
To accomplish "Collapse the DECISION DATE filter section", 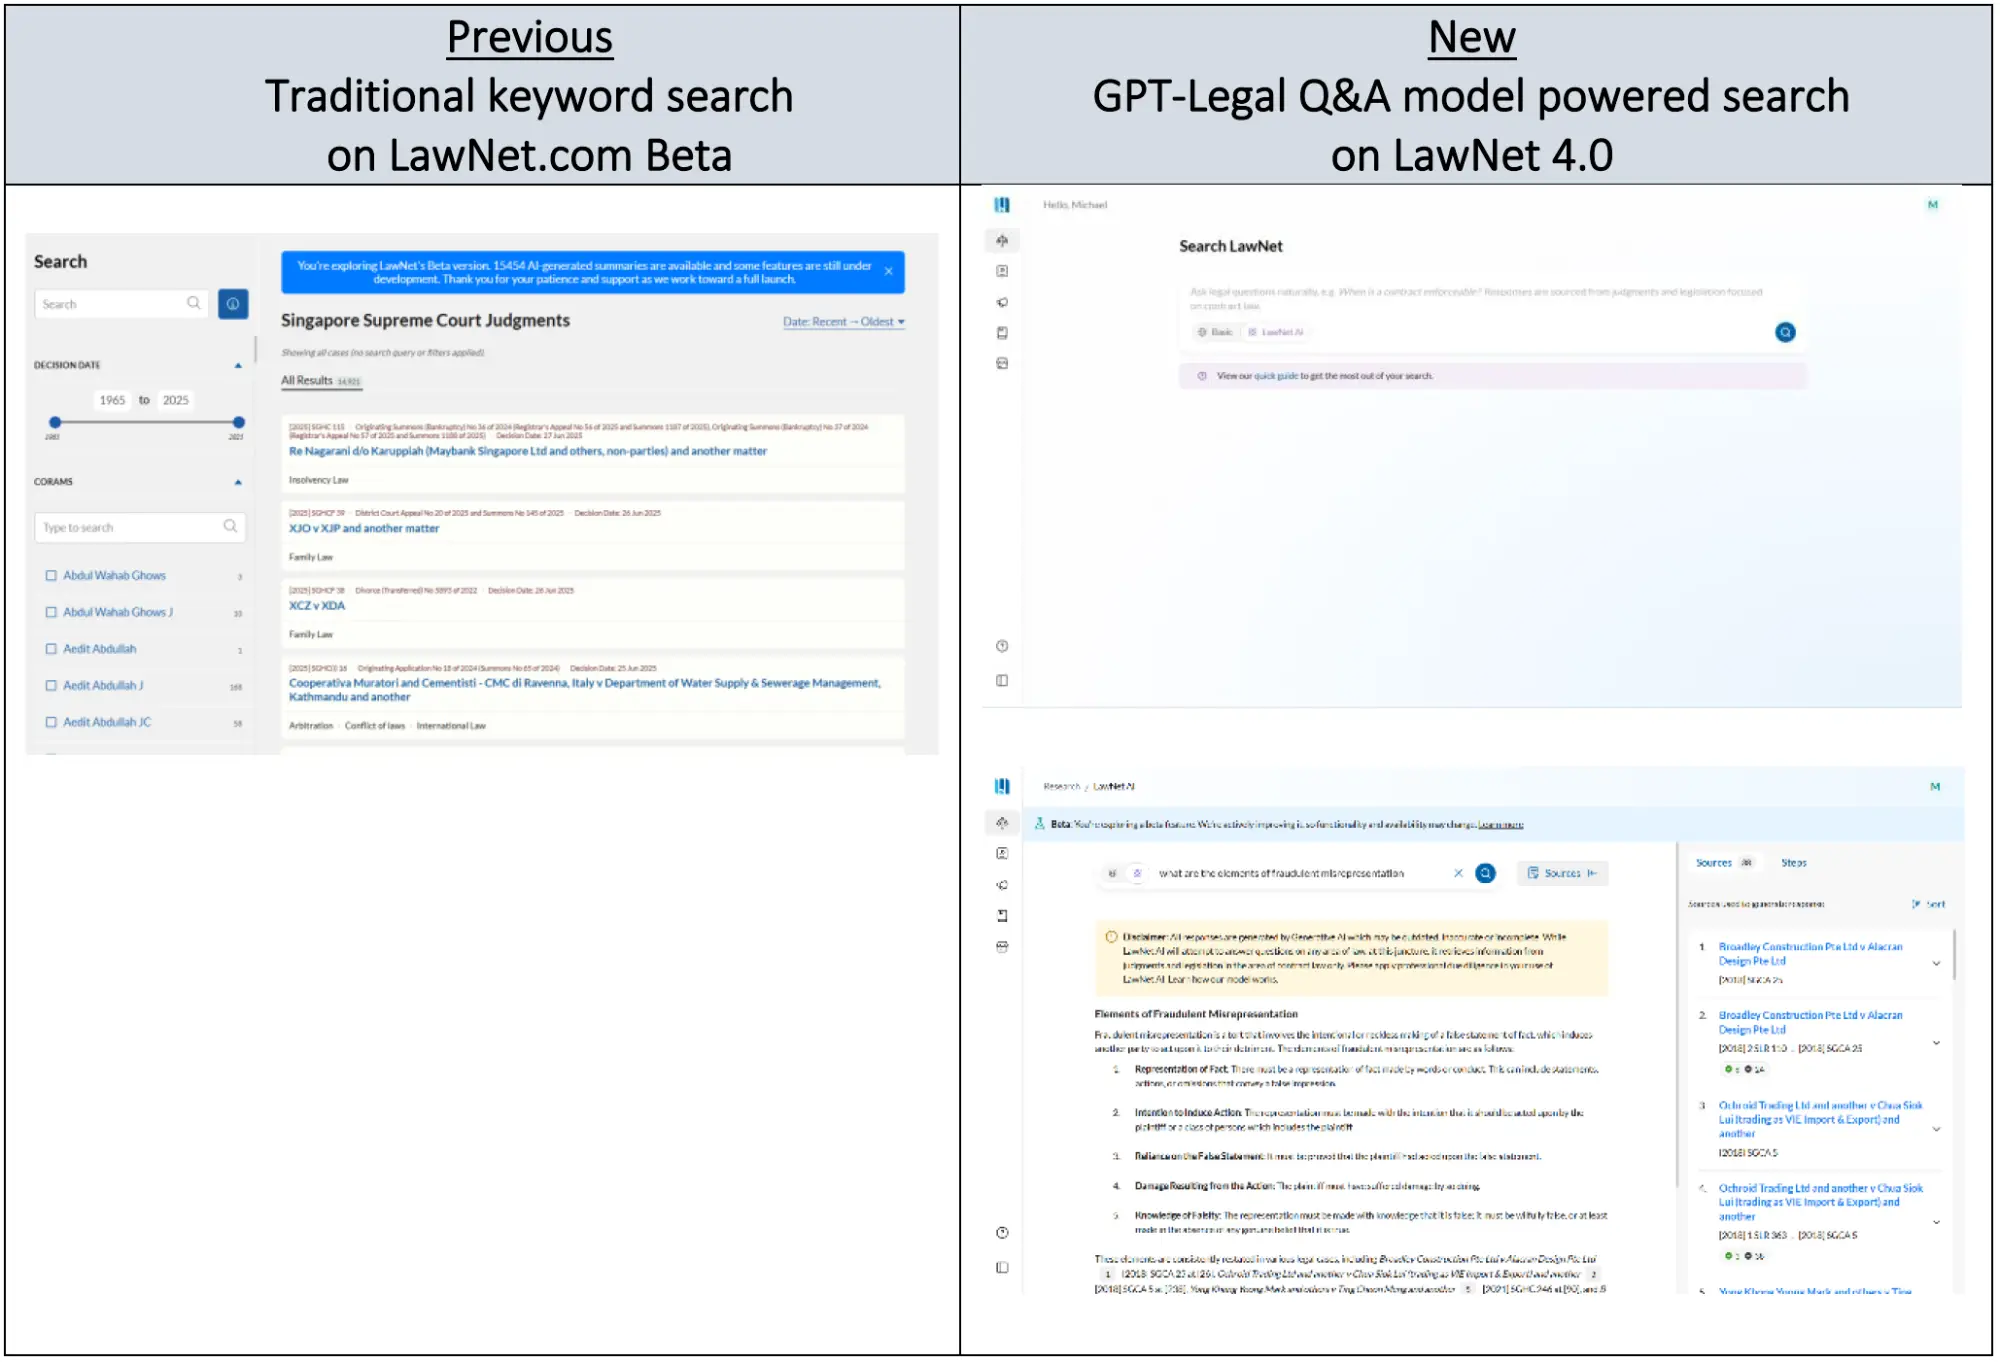I will tap(238, 366).
